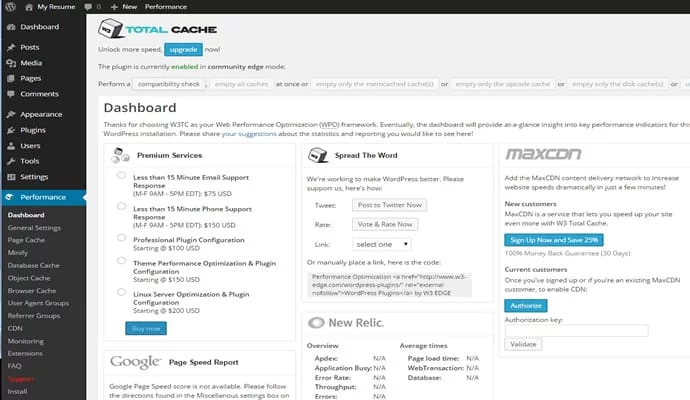Click the WordPress logo icon
Image resolution: width=690 pixels, height=400 pixels.
pyautogui.click(x=10, y=7)
